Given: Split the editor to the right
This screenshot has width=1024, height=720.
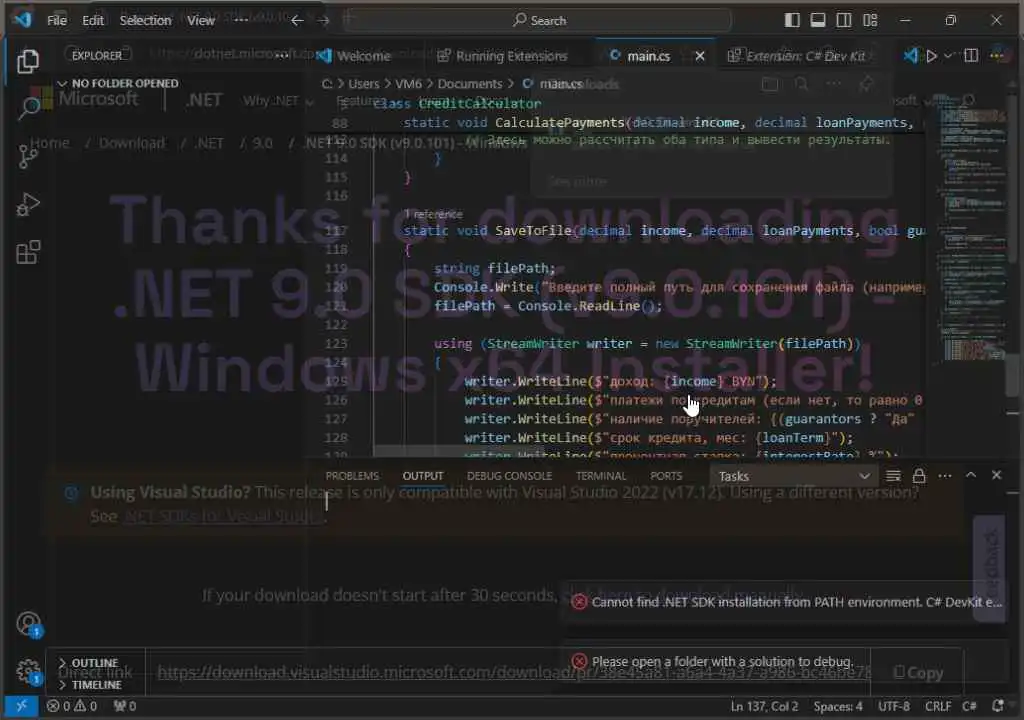Looking at the screenshot, I should (x=971, y=56).
